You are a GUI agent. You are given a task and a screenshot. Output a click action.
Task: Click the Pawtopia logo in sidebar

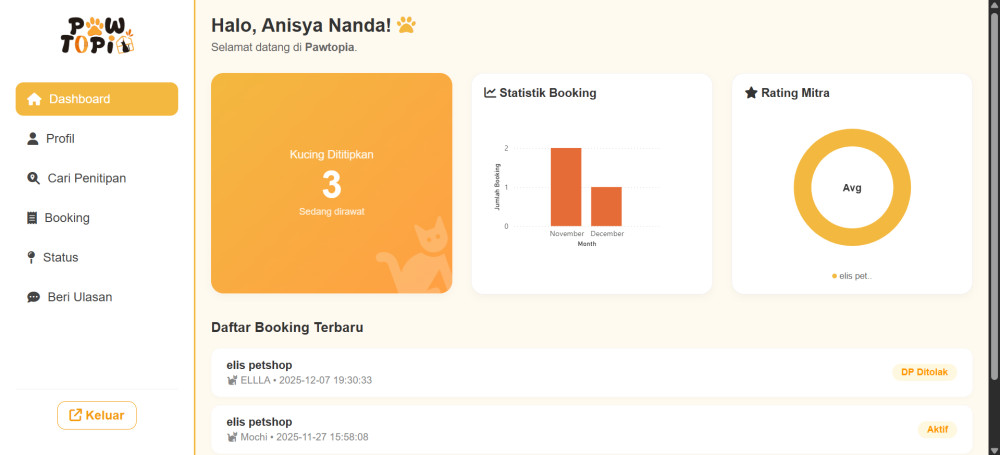(96, 36)
